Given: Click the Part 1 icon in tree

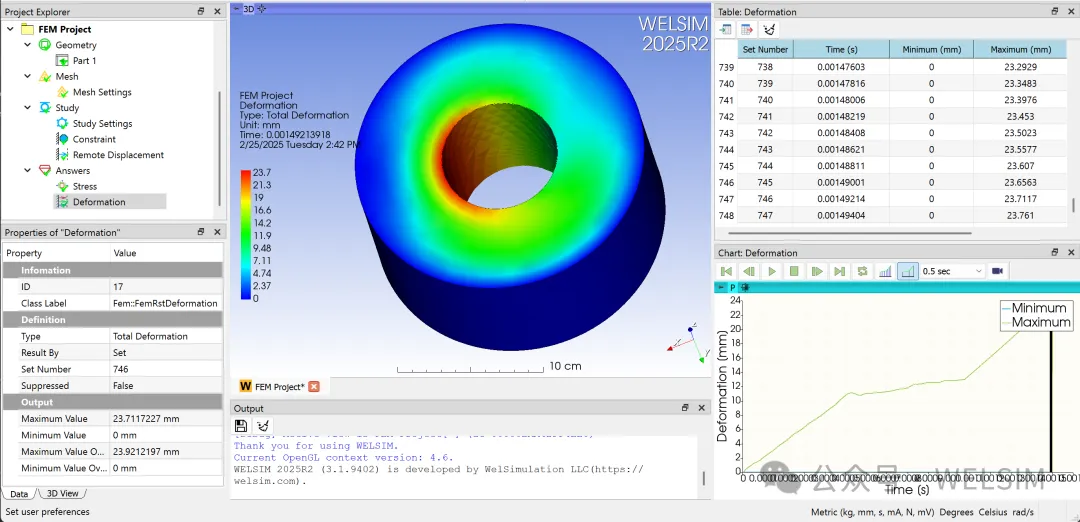Looking at the screenshot, I should coord(62,61).
